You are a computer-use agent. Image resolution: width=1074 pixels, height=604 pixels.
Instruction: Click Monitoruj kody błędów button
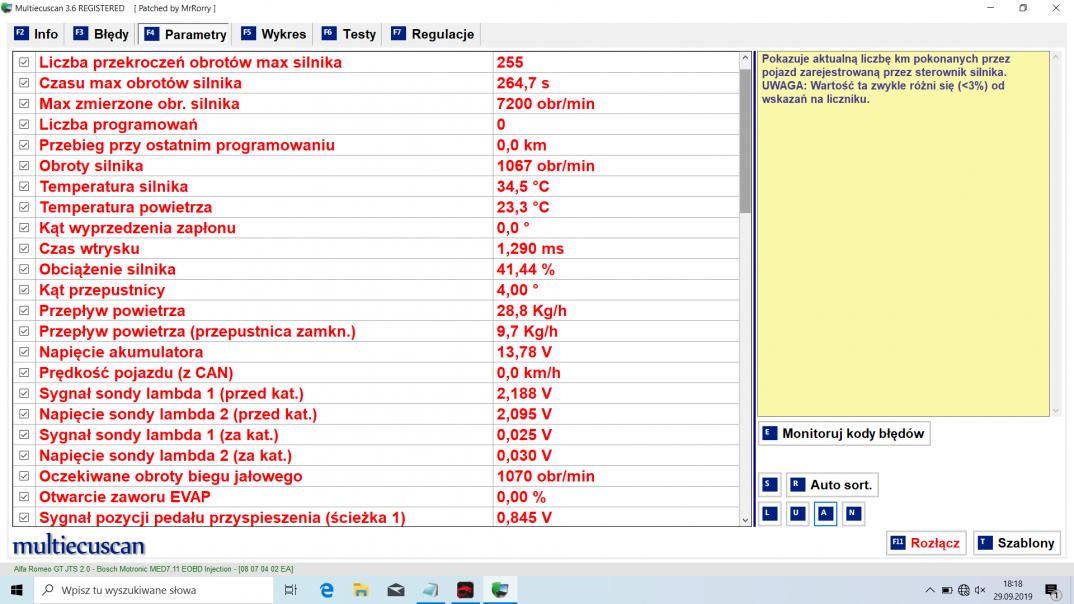click(843, 434)
